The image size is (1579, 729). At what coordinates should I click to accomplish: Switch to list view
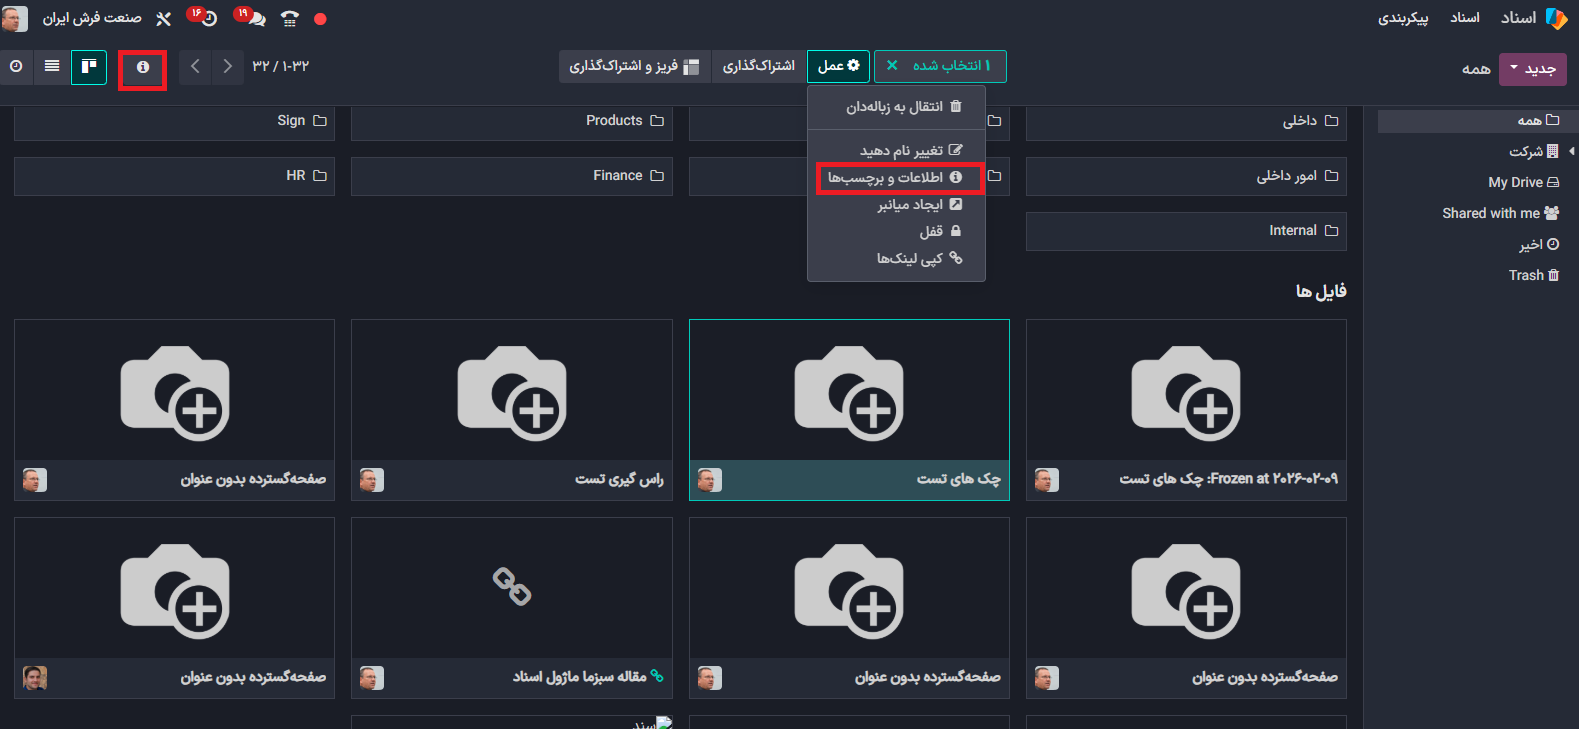pyautogui.click(x=52, y=67)
